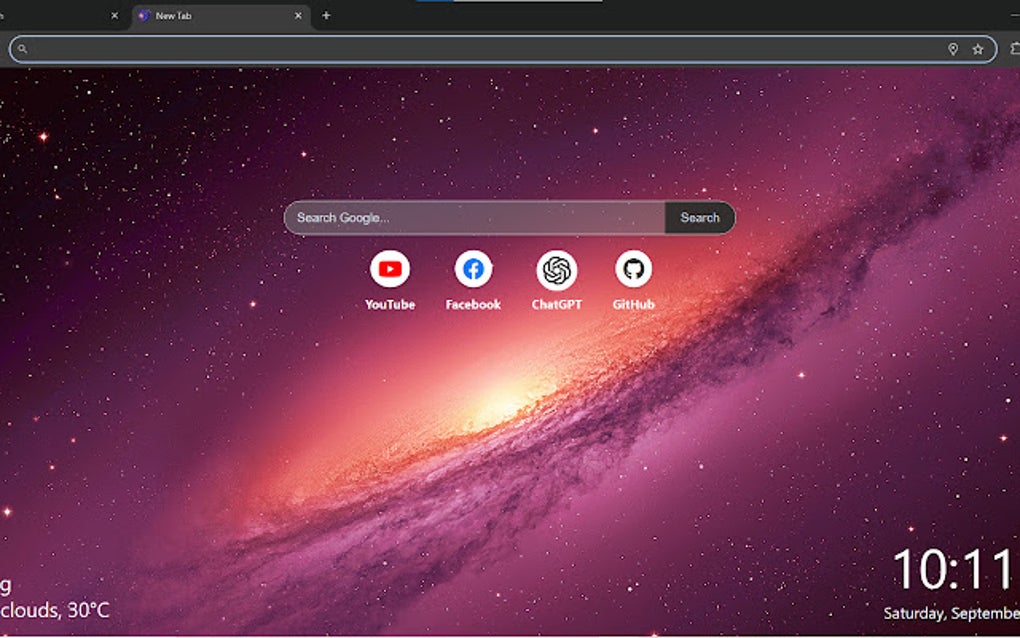
Task: Click the magnifier icon in the address bar
Action: (22, 48)
